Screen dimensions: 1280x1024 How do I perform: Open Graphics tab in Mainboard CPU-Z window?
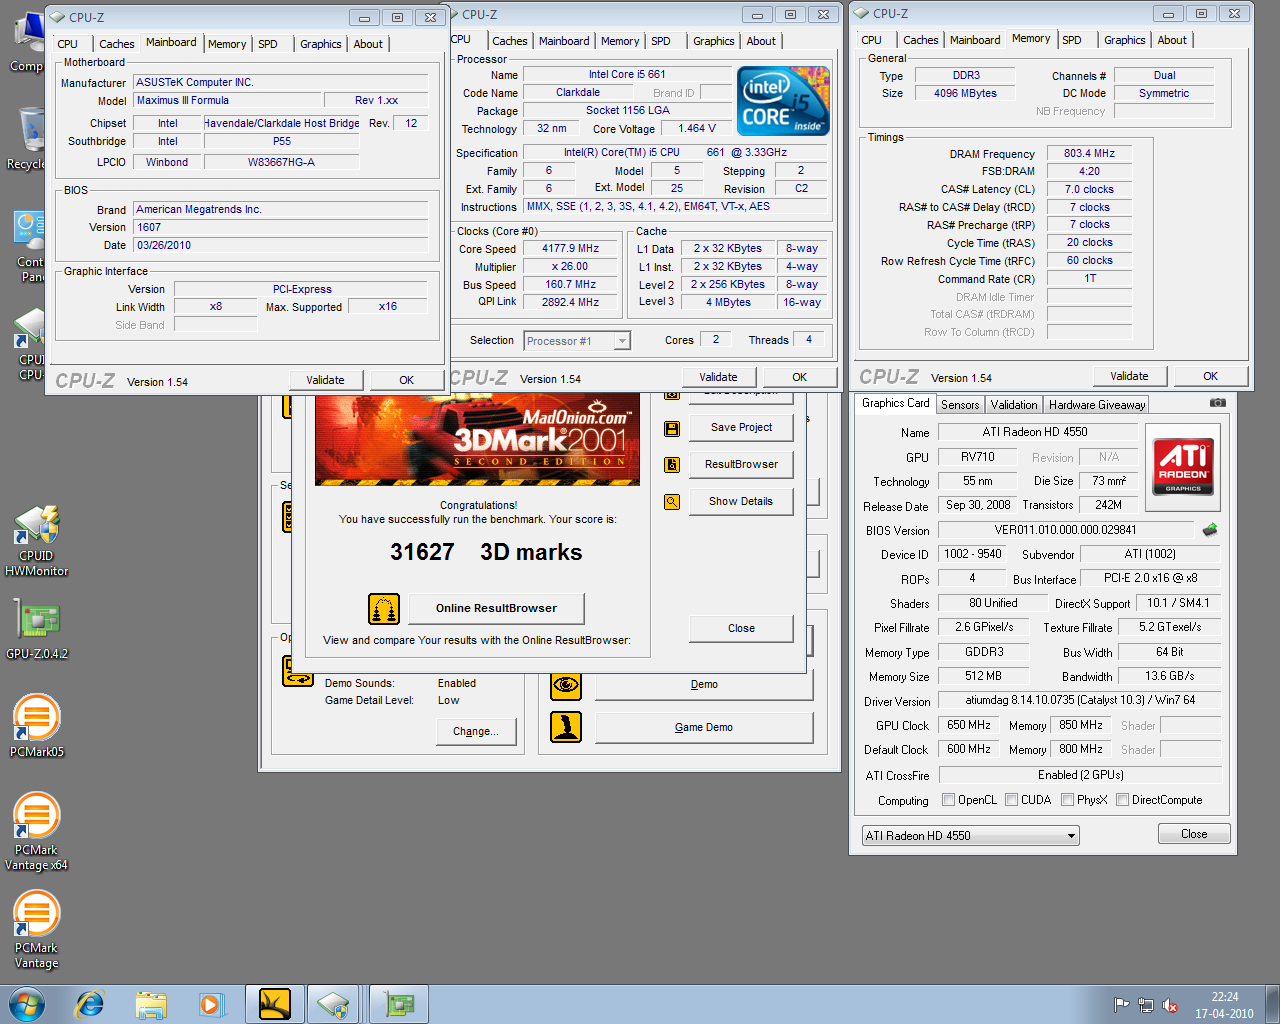coord(320,44)
